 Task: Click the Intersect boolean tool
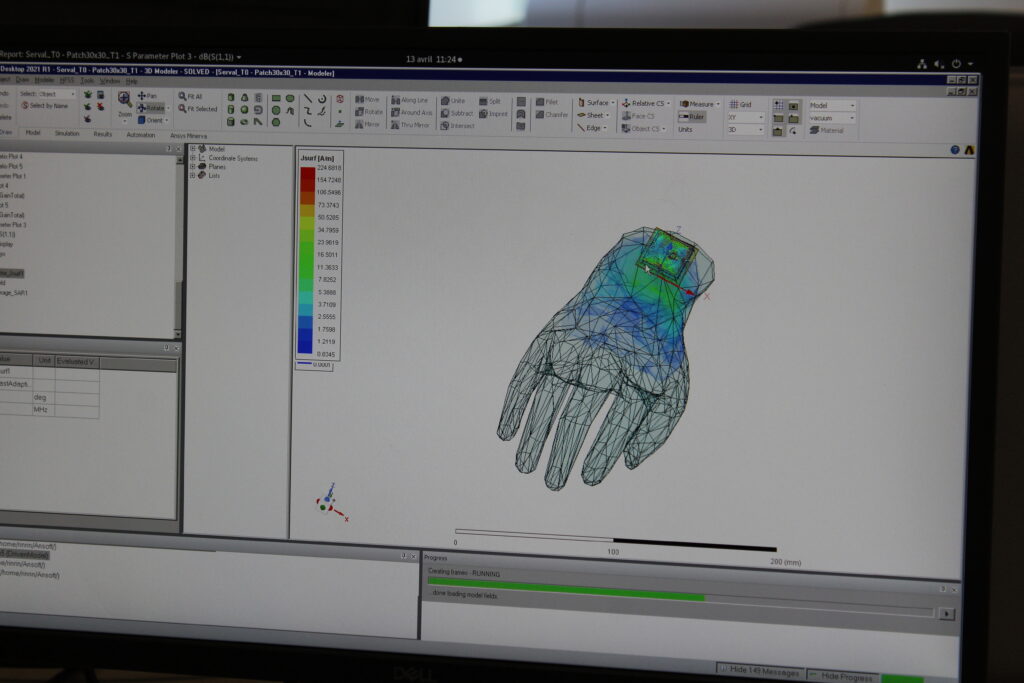(457, 125)
